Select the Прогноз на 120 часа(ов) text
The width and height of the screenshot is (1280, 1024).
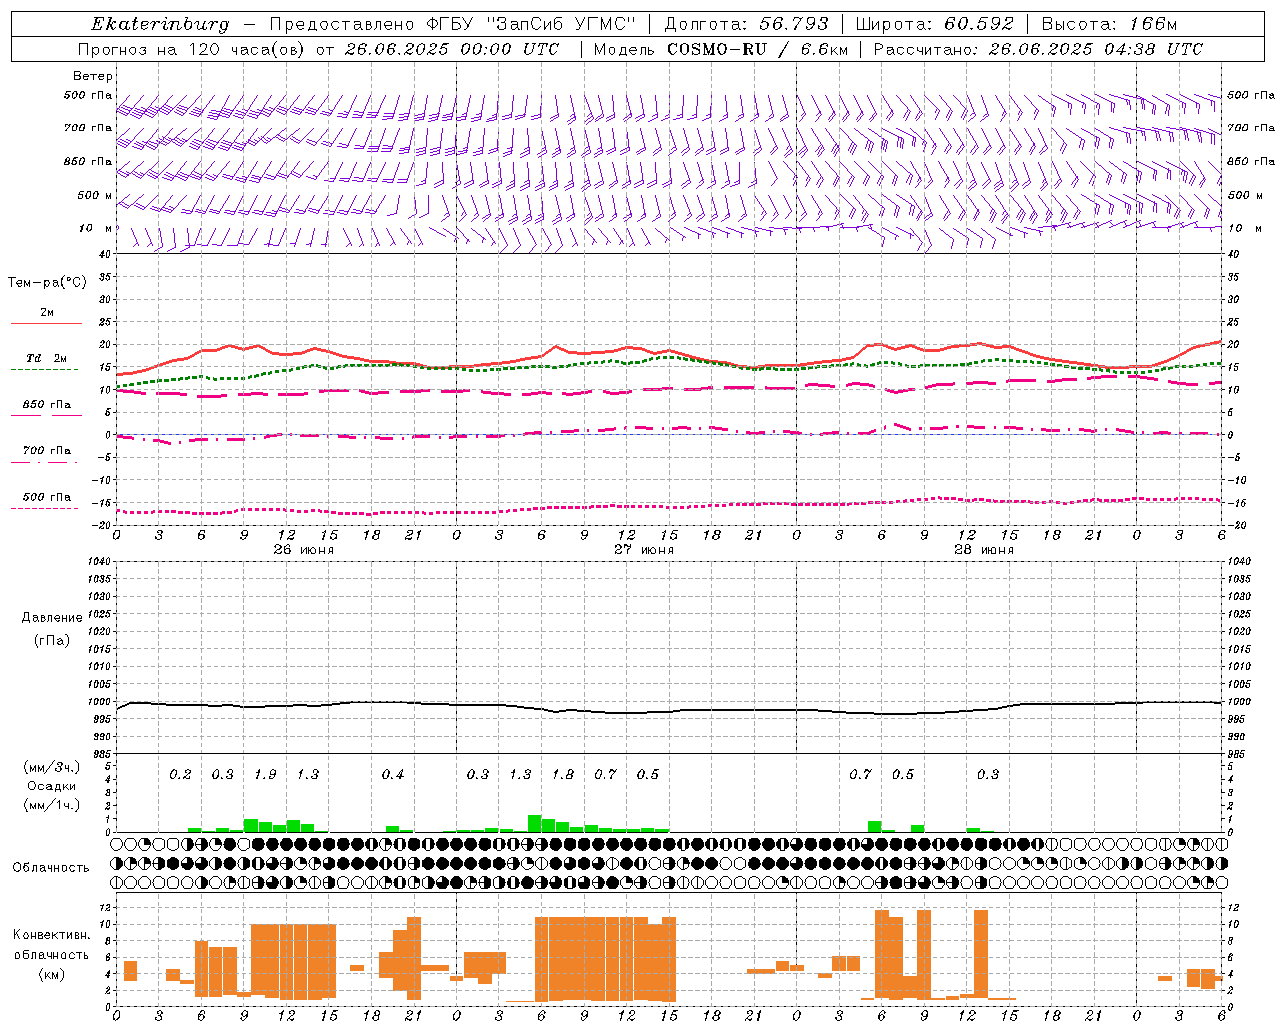192,49
